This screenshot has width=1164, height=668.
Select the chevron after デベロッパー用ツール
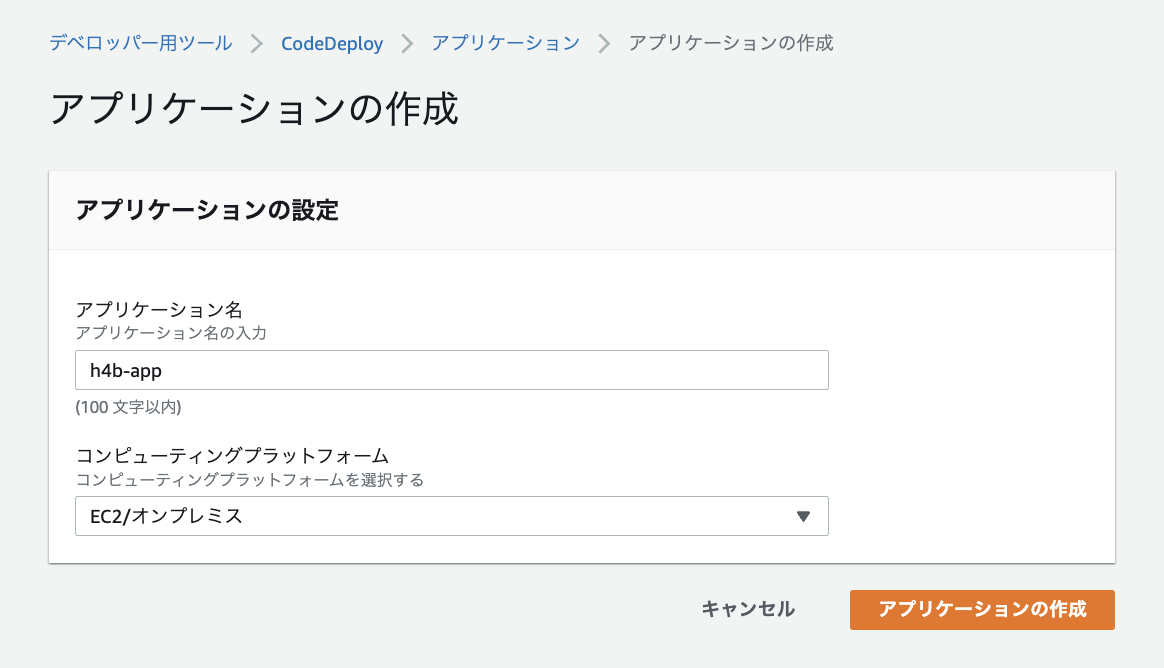tap(255, 43)
